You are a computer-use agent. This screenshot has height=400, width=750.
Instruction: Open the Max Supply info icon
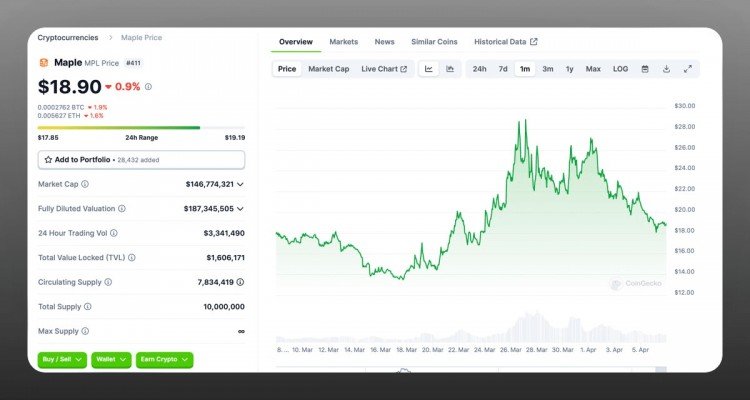coord(85,331)
